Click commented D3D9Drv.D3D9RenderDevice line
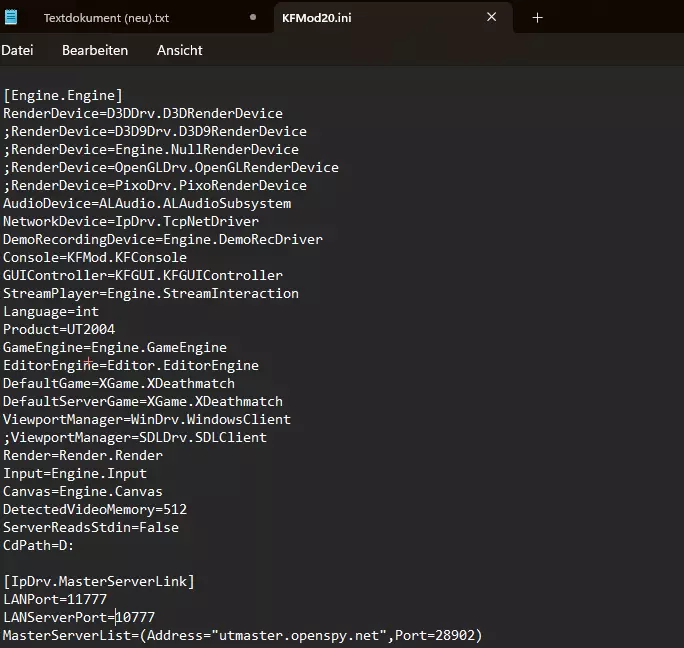 pyautogui.click(x=155, y=131)
